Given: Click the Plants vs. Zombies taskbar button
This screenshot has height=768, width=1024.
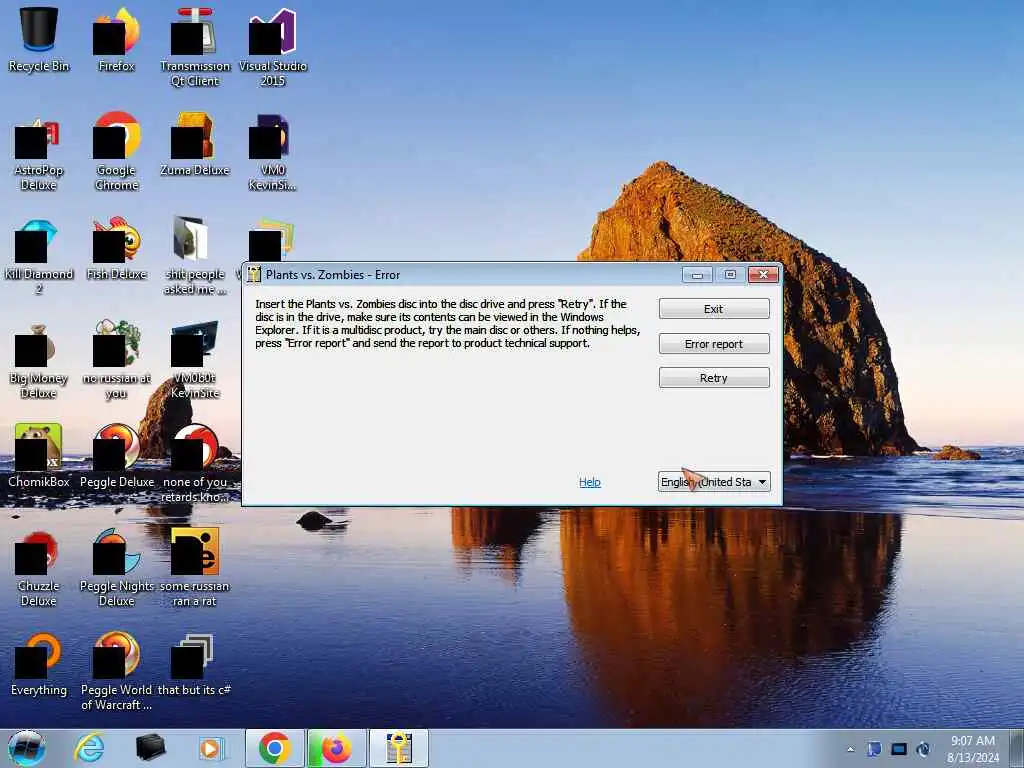Looking at the screenshot, I should [398, 748].
